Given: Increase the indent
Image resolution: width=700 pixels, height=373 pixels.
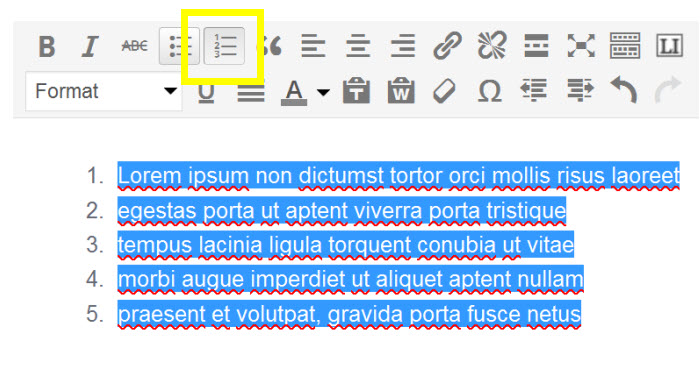Looking at the screenshot, I should tap(580, 90).
